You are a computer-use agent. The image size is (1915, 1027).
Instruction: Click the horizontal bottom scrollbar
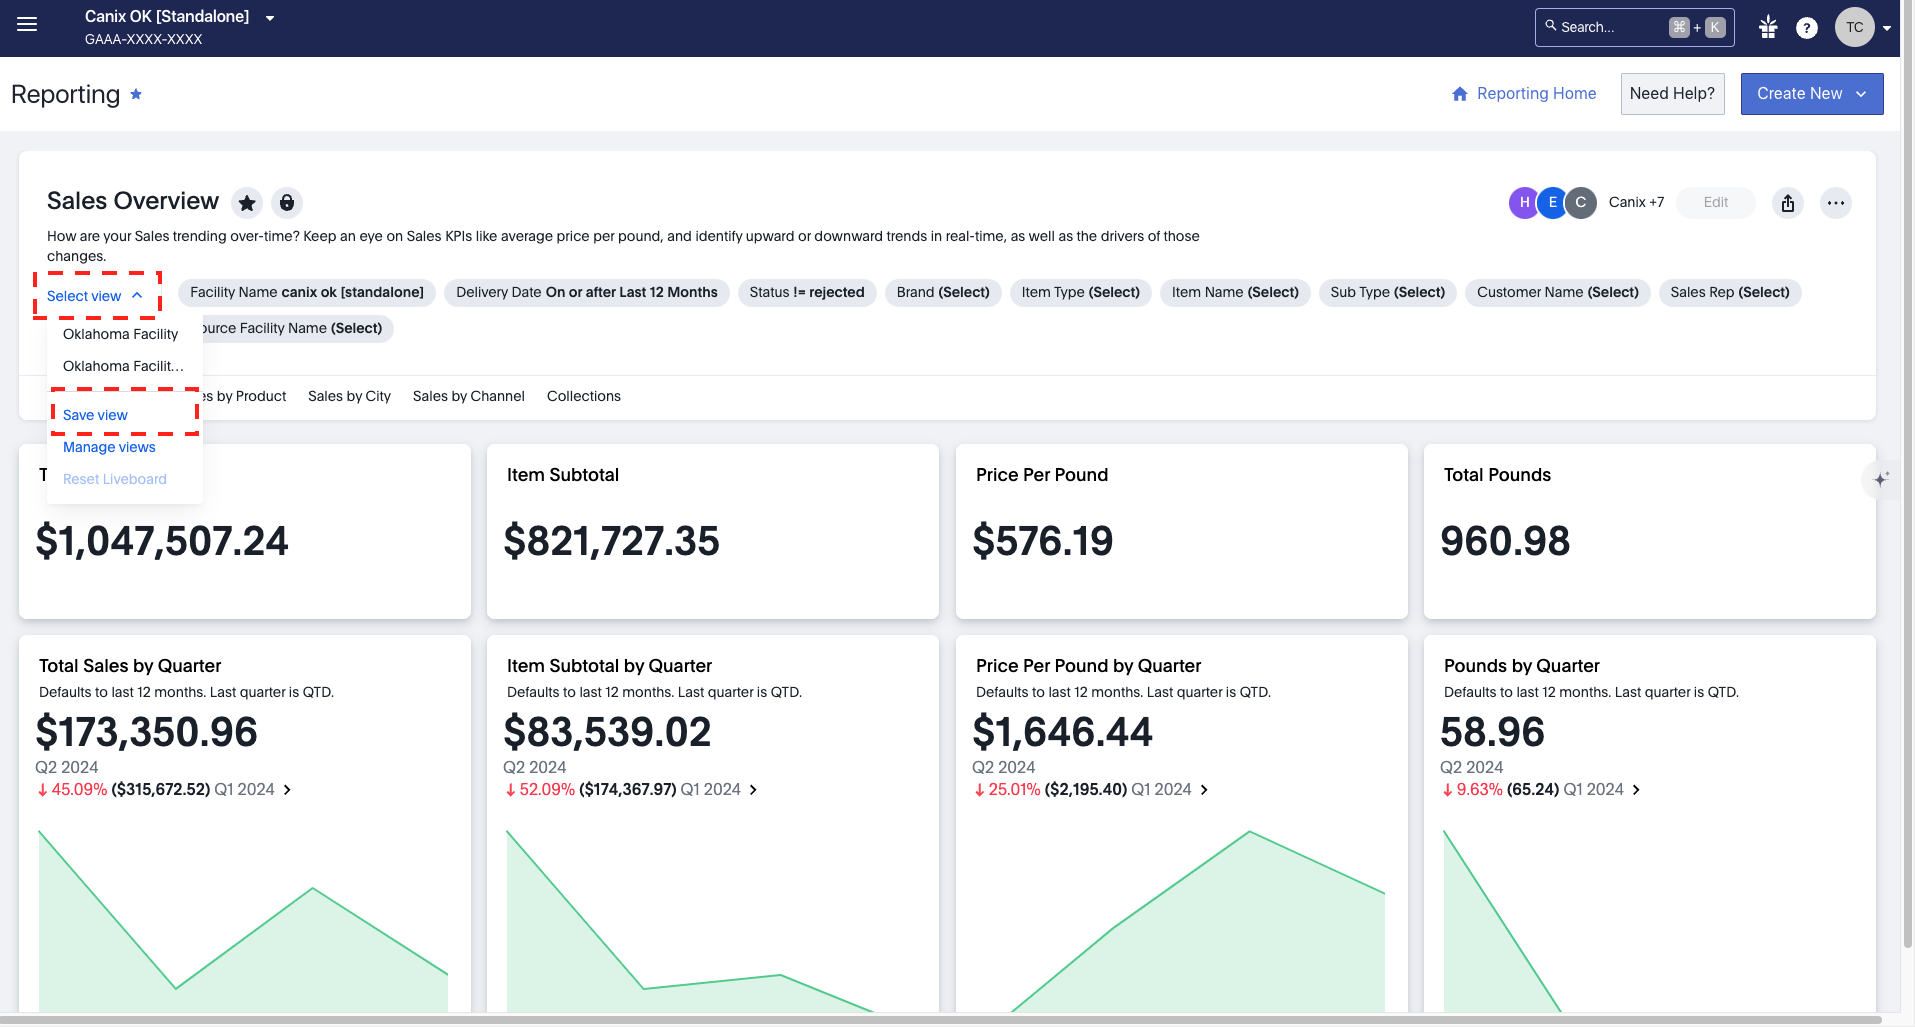(x=940, y=1020)
